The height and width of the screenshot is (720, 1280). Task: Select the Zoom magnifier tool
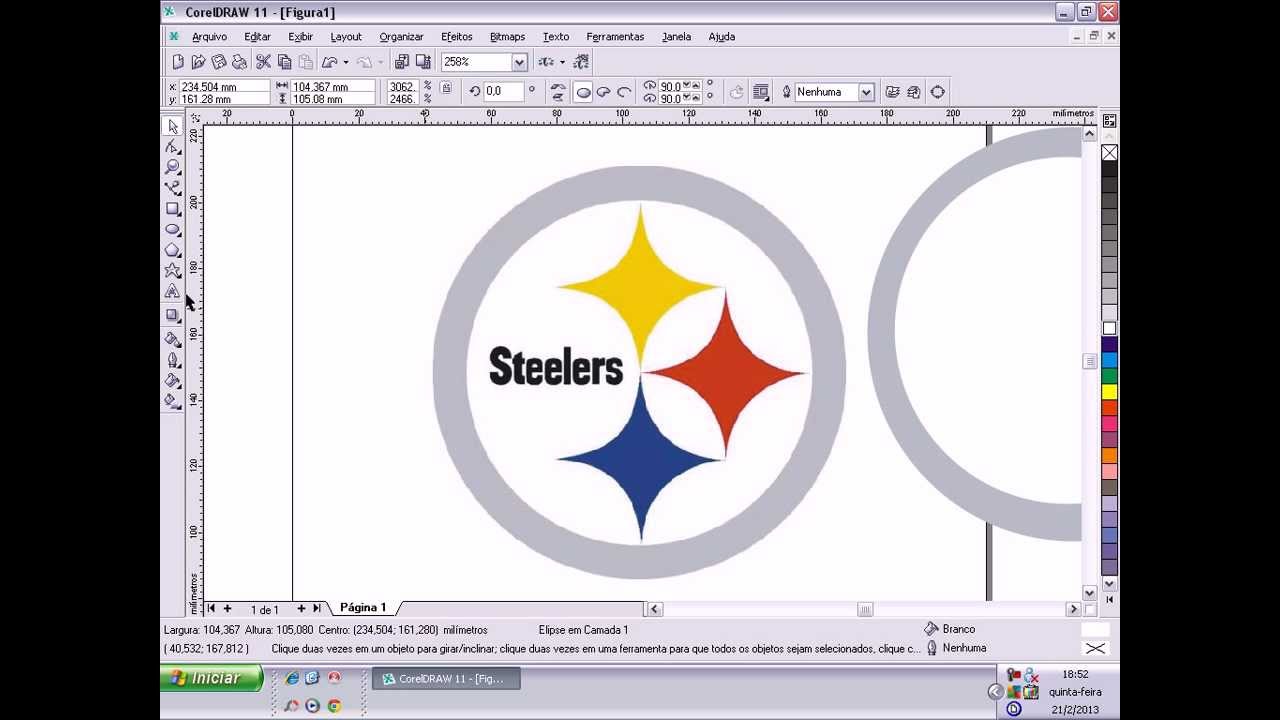(173, 167)
